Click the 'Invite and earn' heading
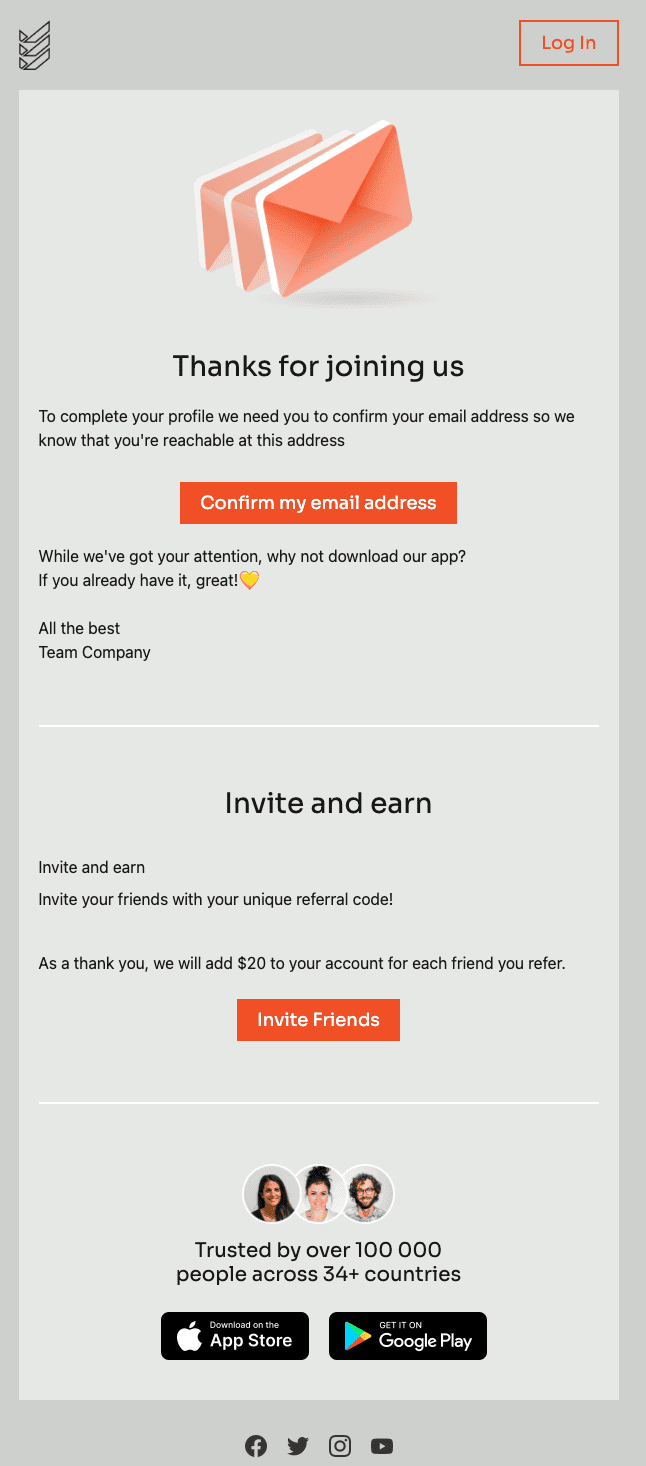This screenshot has width=646, height=1466. [328, 804]
